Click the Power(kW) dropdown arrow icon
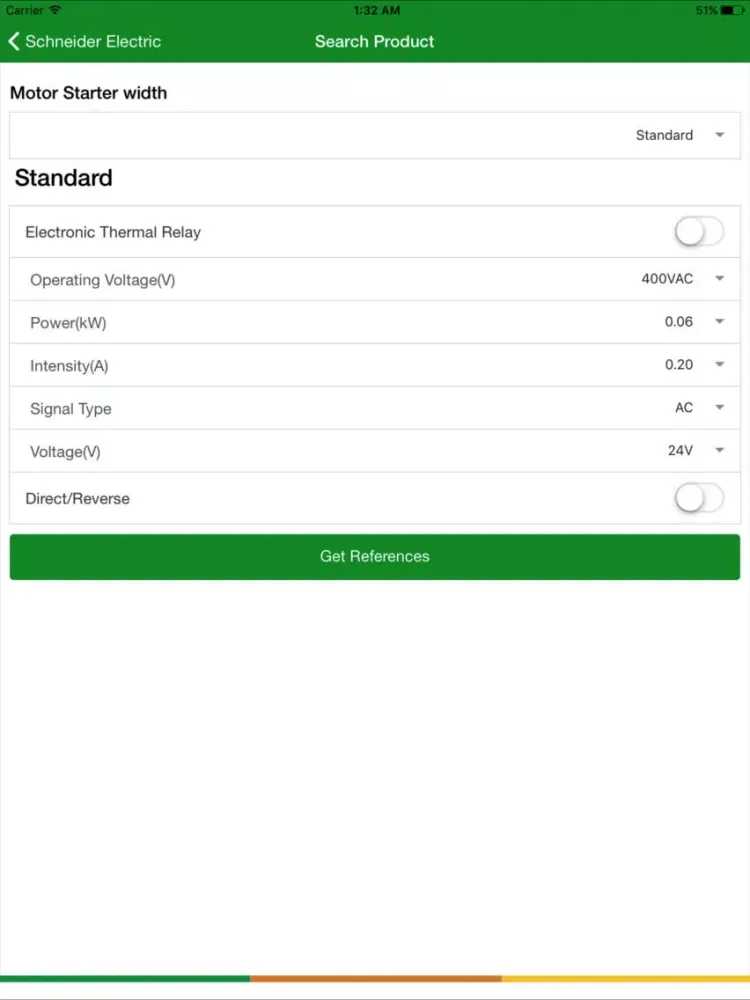Viewport: 750px width, 1000px height. pyautogui.click(x=720, y=322)
